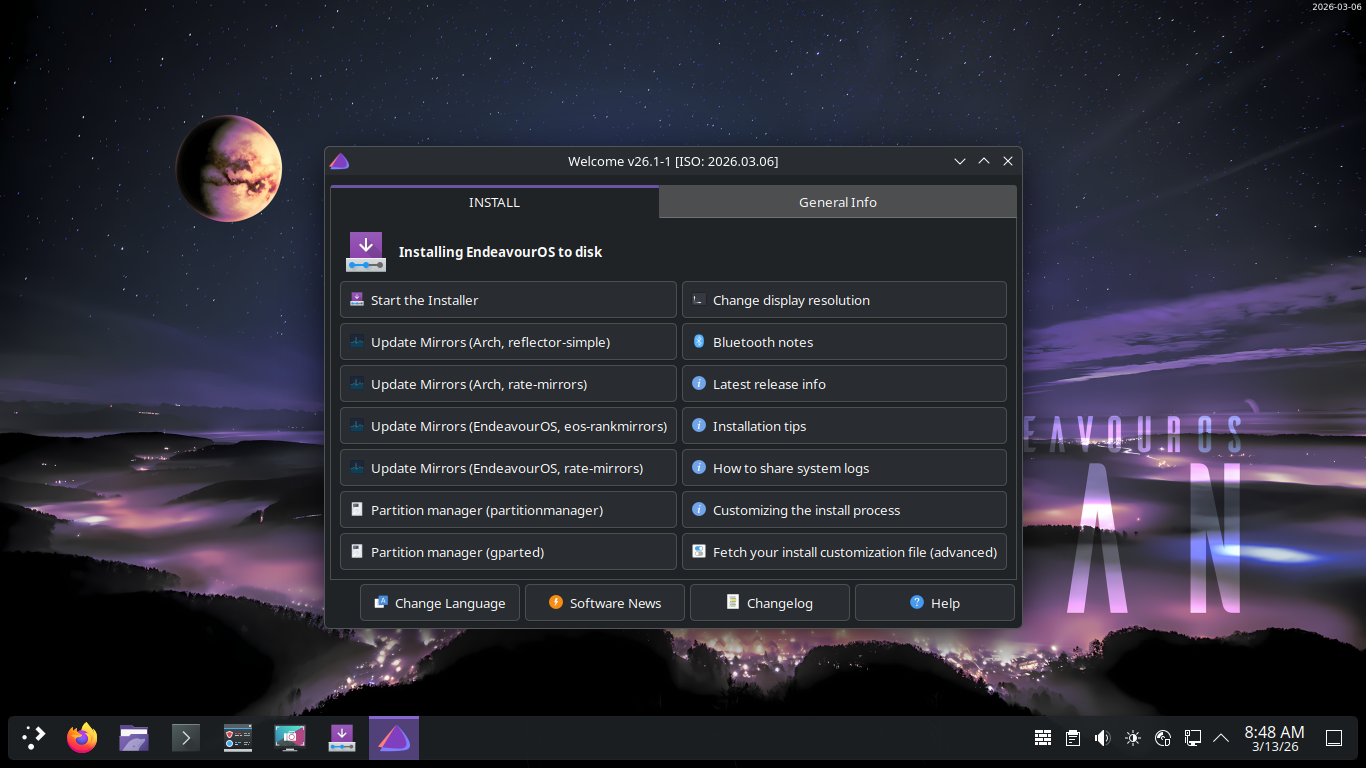Expand the hidden system tray icons arrow
Viewport: 1366px width, 768px height.
coord(1221,738)
